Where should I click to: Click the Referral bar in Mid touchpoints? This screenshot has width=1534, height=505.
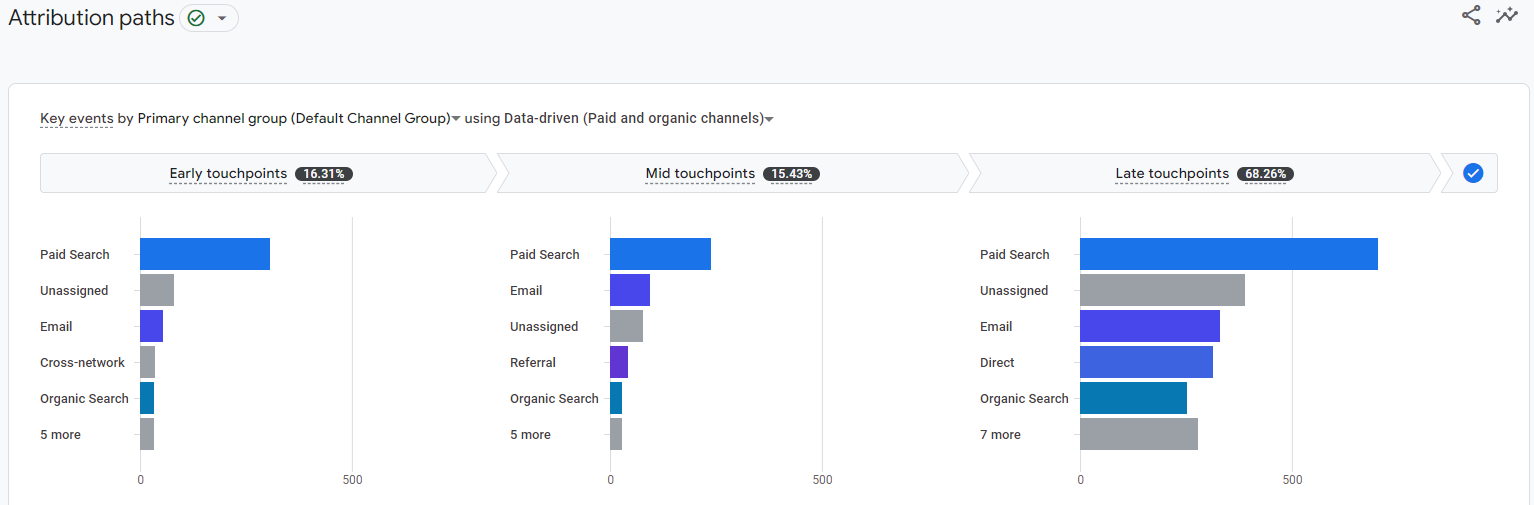tap(619, 362)
